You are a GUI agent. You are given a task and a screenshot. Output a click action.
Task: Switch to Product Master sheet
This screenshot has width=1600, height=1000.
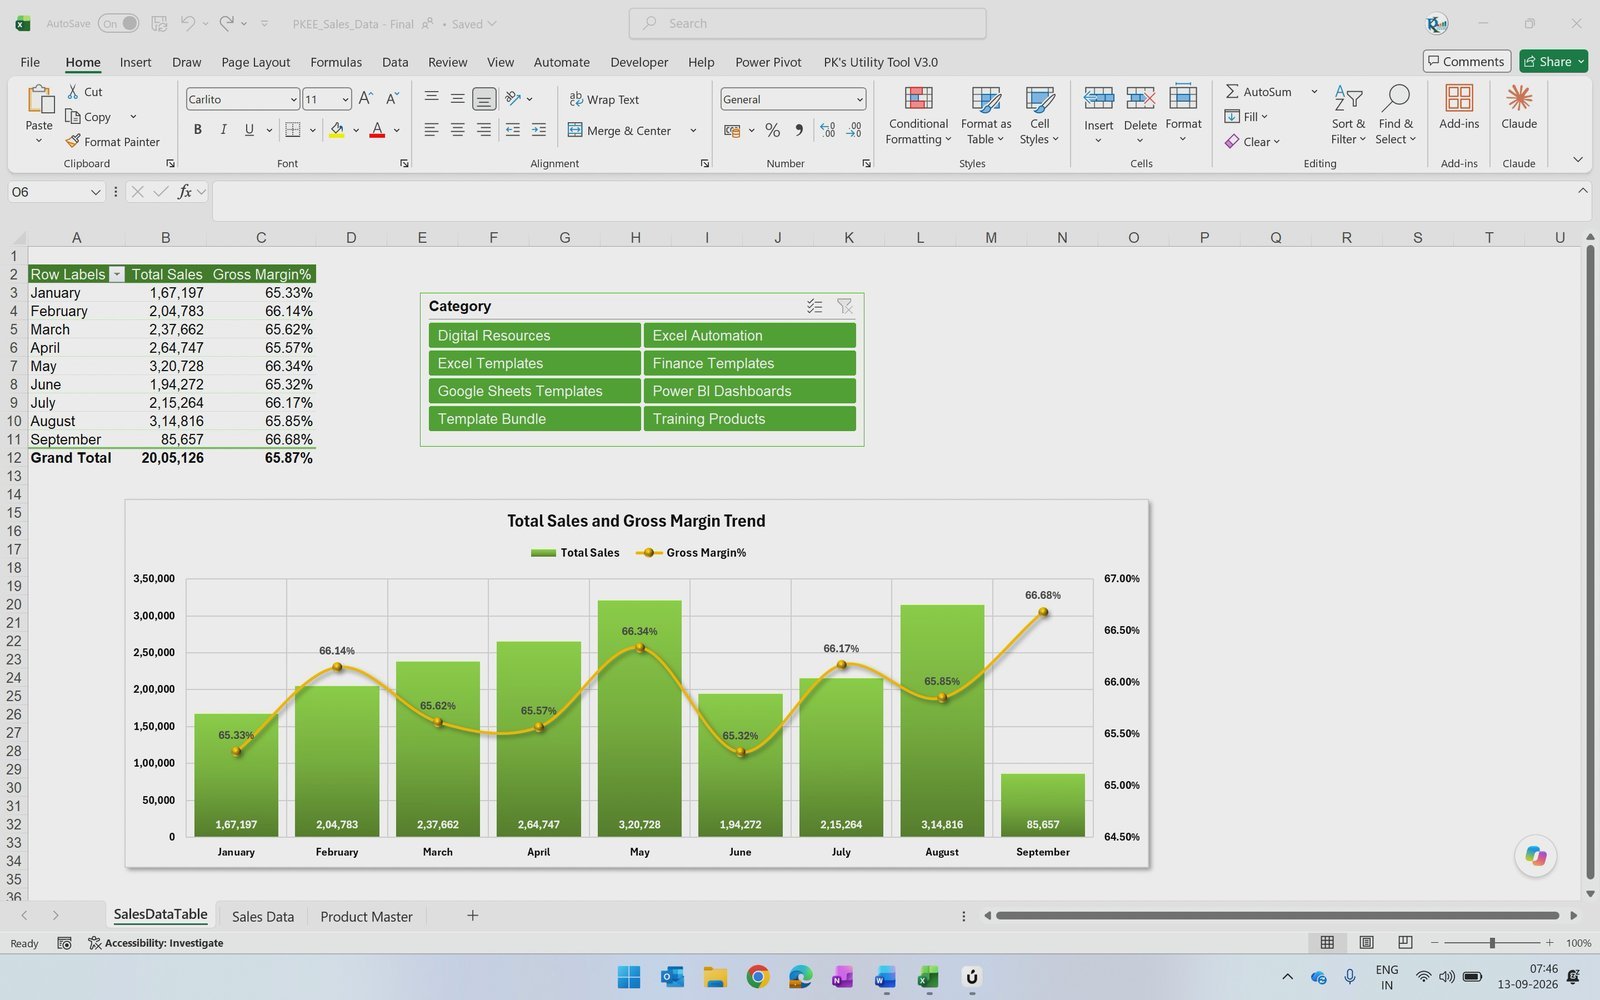366,916
